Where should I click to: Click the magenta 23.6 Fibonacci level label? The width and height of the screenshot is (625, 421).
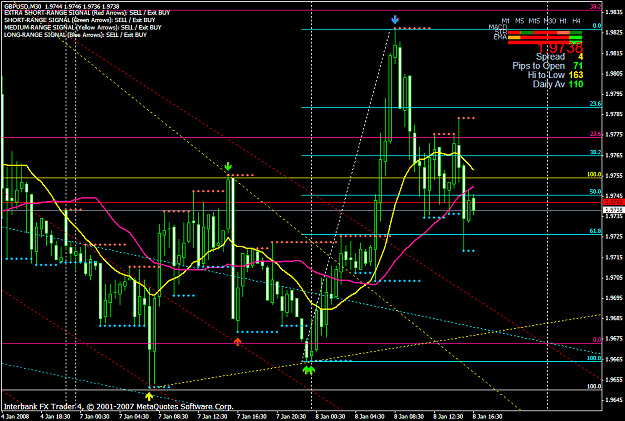(596, 134)
